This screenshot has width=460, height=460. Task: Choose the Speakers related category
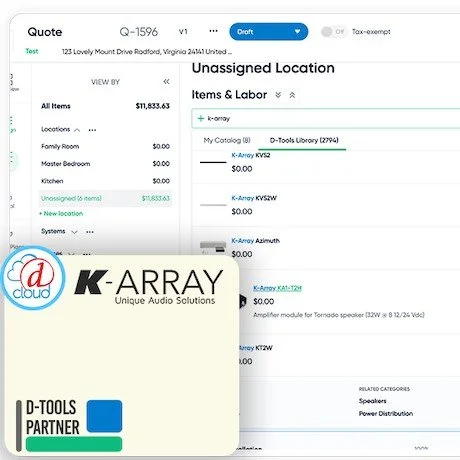coord(372,401)
